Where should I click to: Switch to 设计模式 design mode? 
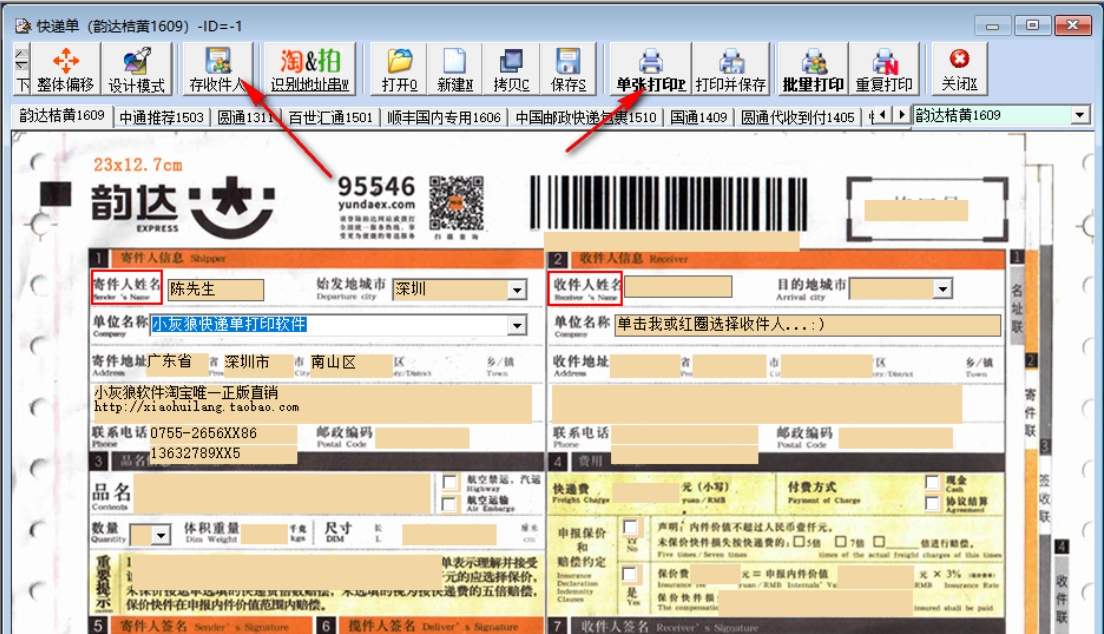pyautogui.click(x=137, y=70)
